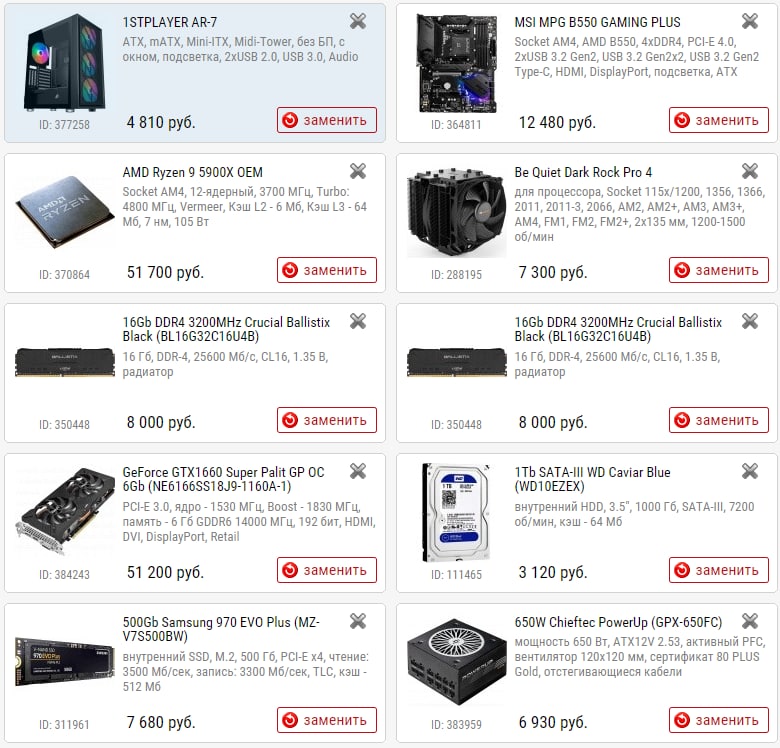Open the 1Tb SATA-III WD Caviar Blue title
The image size is (780, 748).
coord(592,479)
